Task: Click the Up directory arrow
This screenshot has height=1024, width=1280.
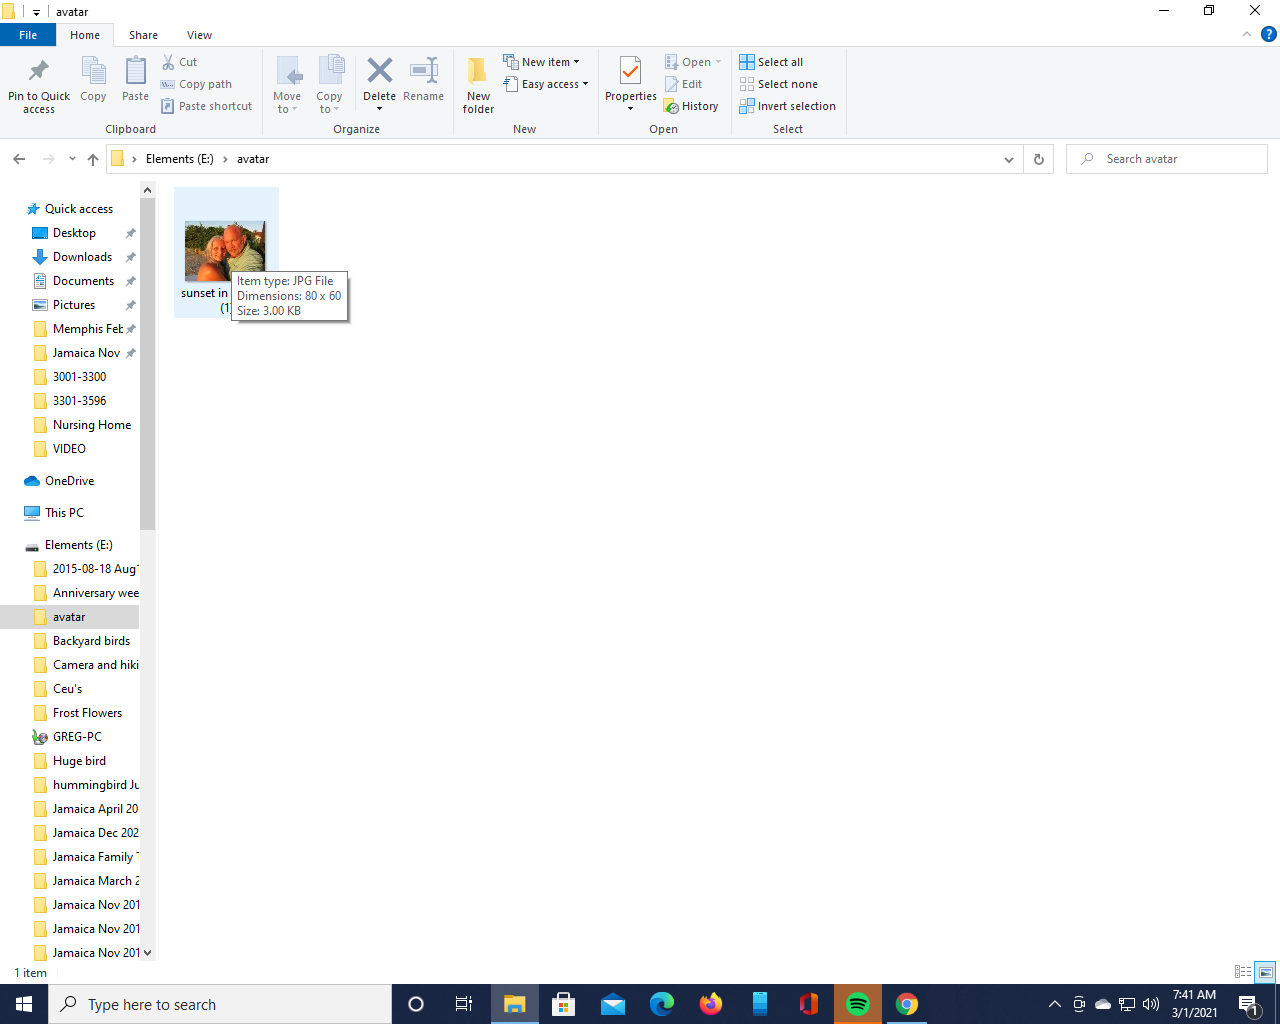Action: (93, 159)
